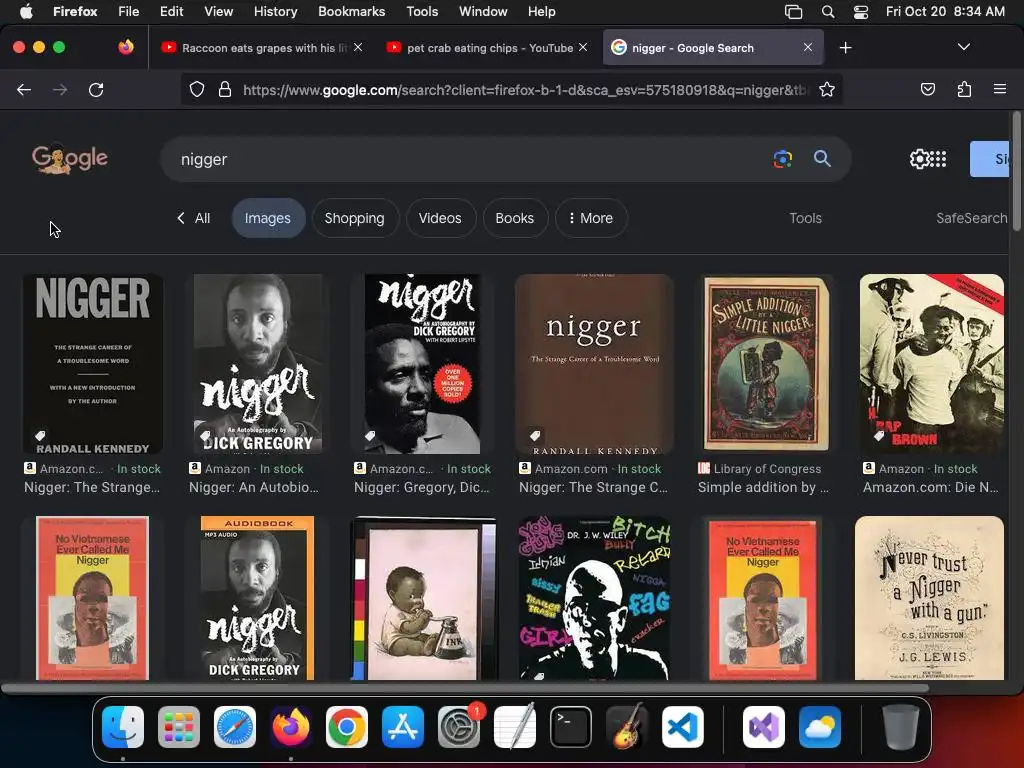The height and width of the screenshot is (768, 1024).
Task: Open a new browser tab
Action: point(846,48)
